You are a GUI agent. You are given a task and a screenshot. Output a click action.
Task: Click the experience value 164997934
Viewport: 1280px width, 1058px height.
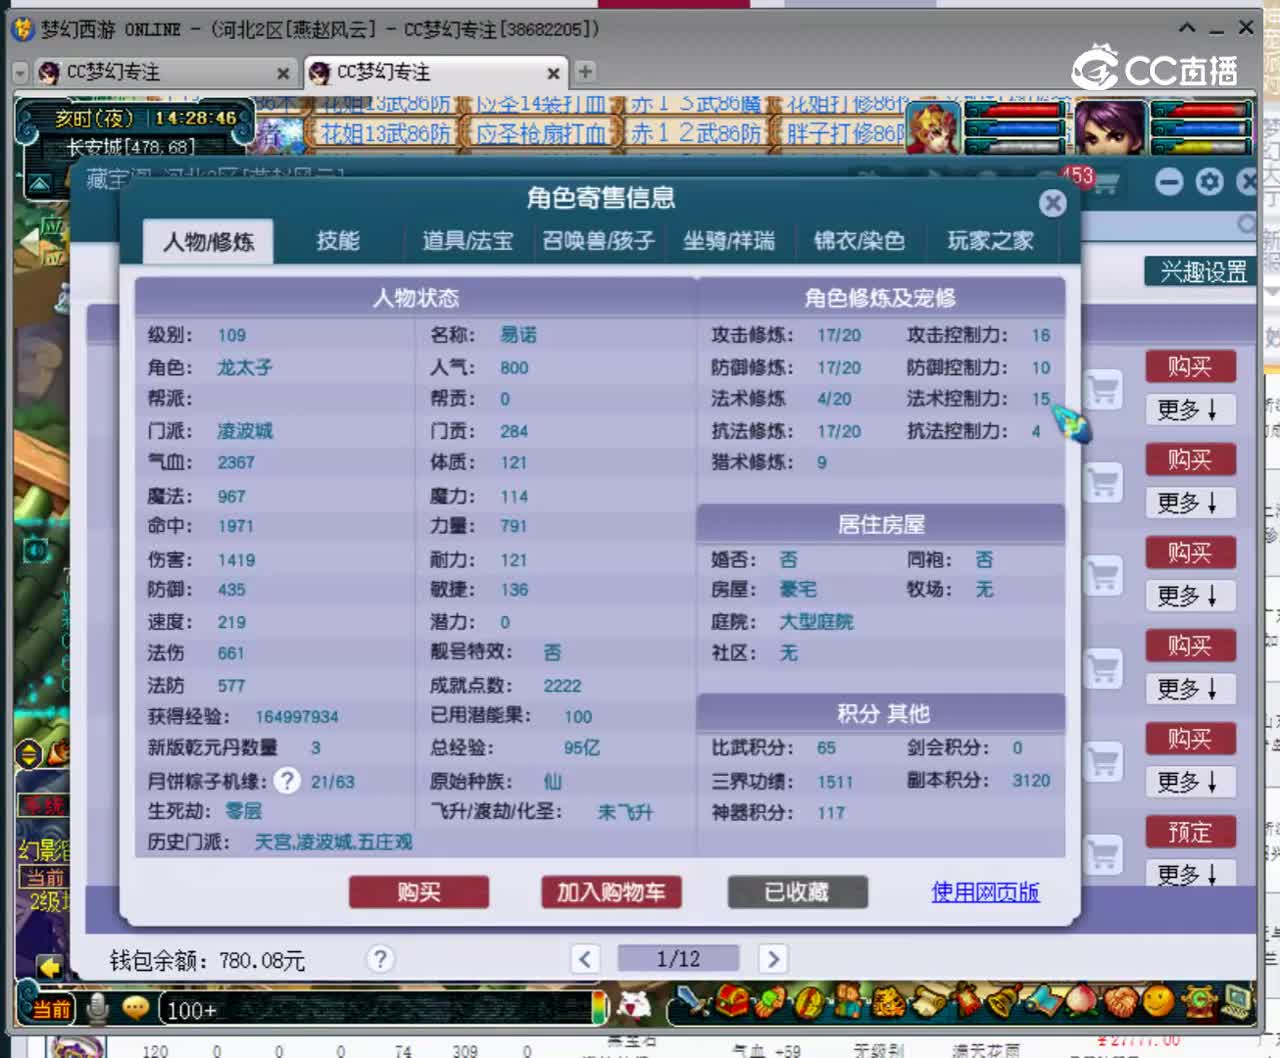coord(297,717)
